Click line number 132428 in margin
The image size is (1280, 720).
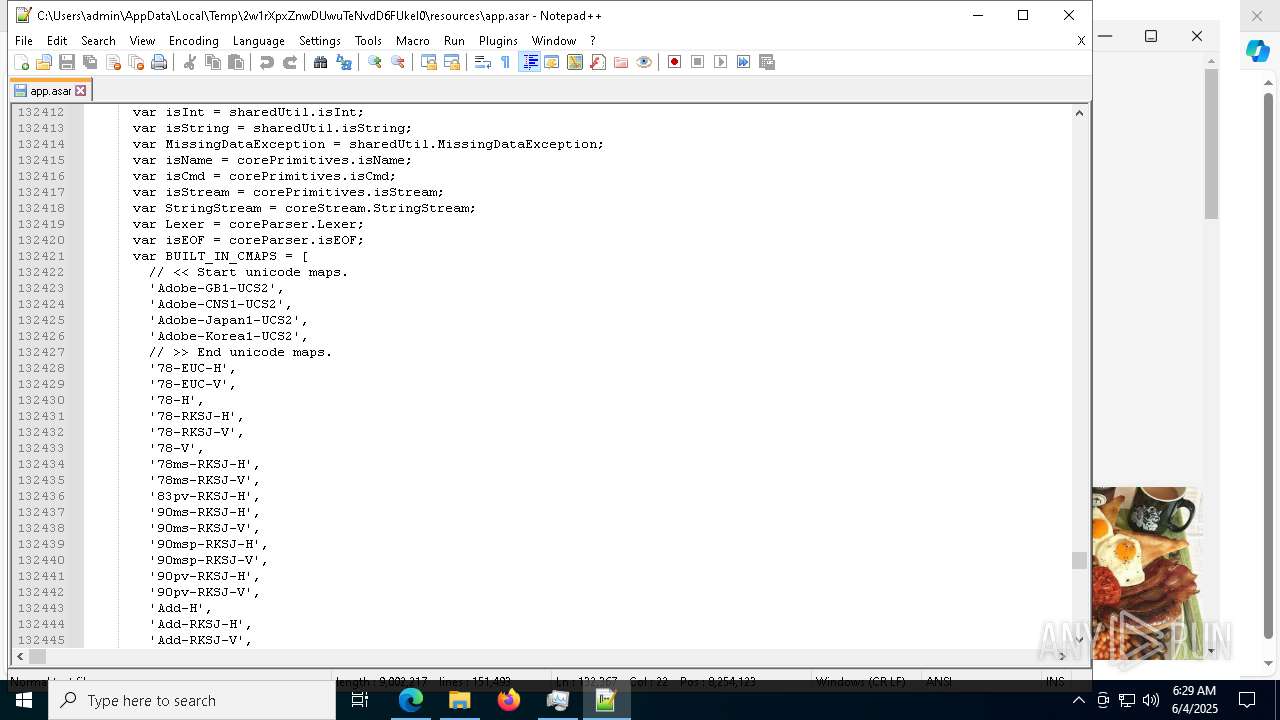pos(41,368)
